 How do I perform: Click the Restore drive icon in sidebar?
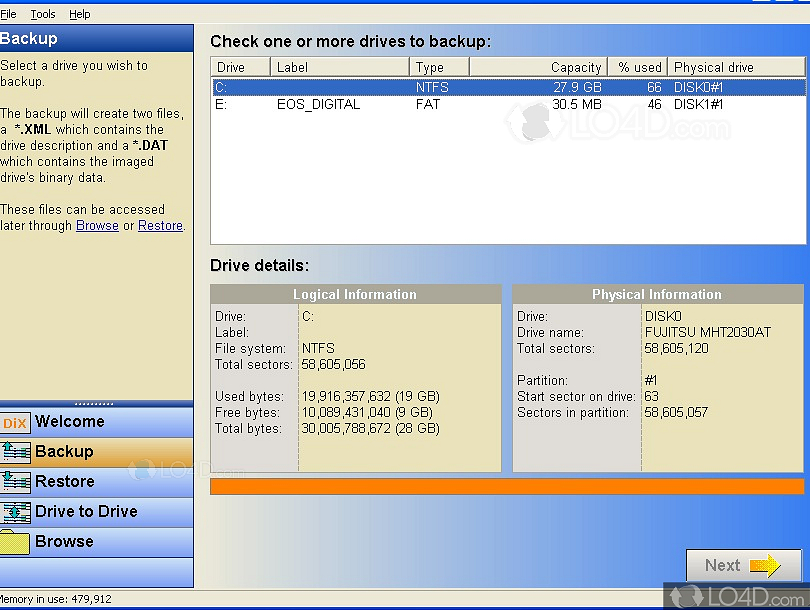pos(17,482)
